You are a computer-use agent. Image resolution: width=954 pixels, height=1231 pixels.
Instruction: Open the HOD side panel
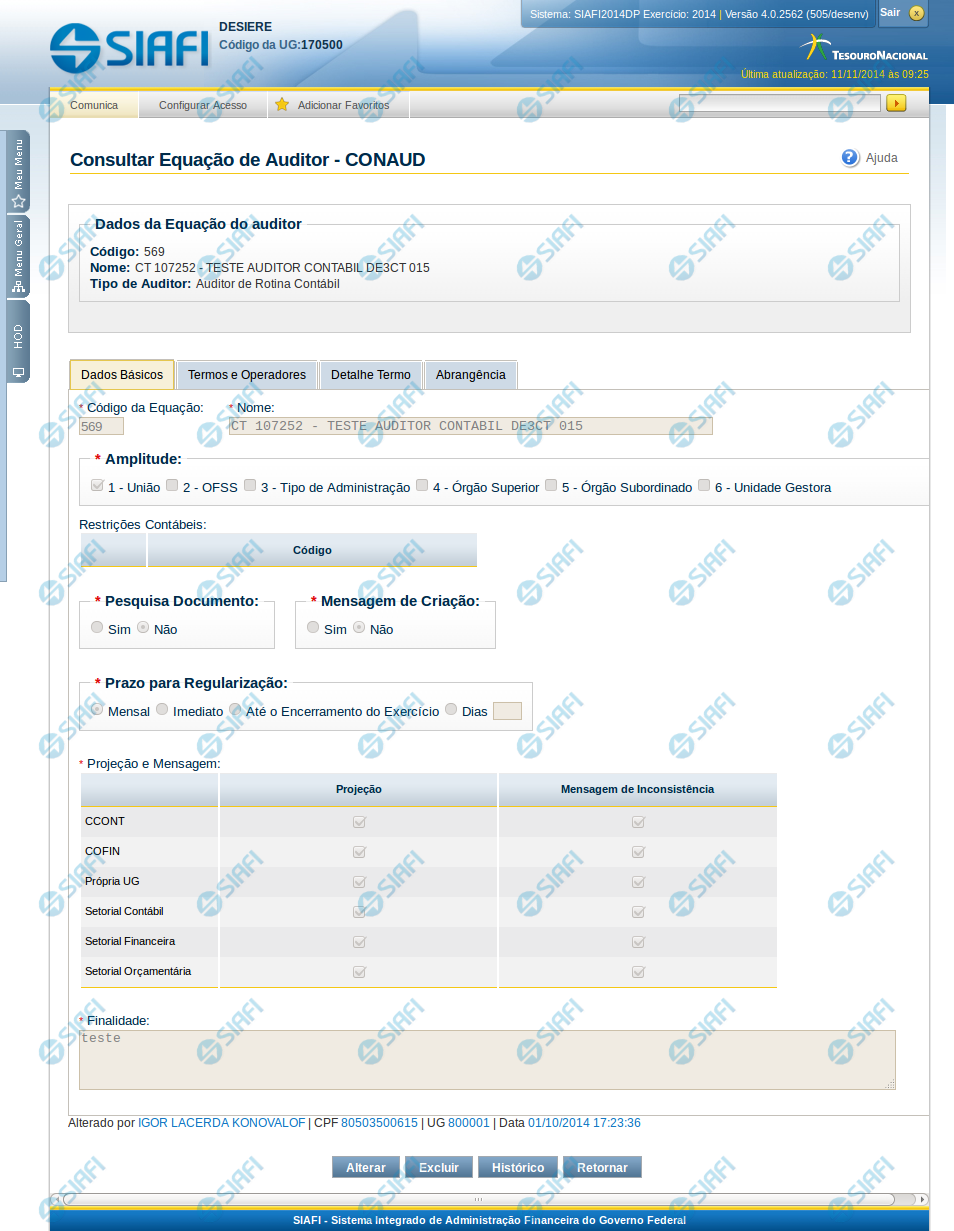pos(18,341)
